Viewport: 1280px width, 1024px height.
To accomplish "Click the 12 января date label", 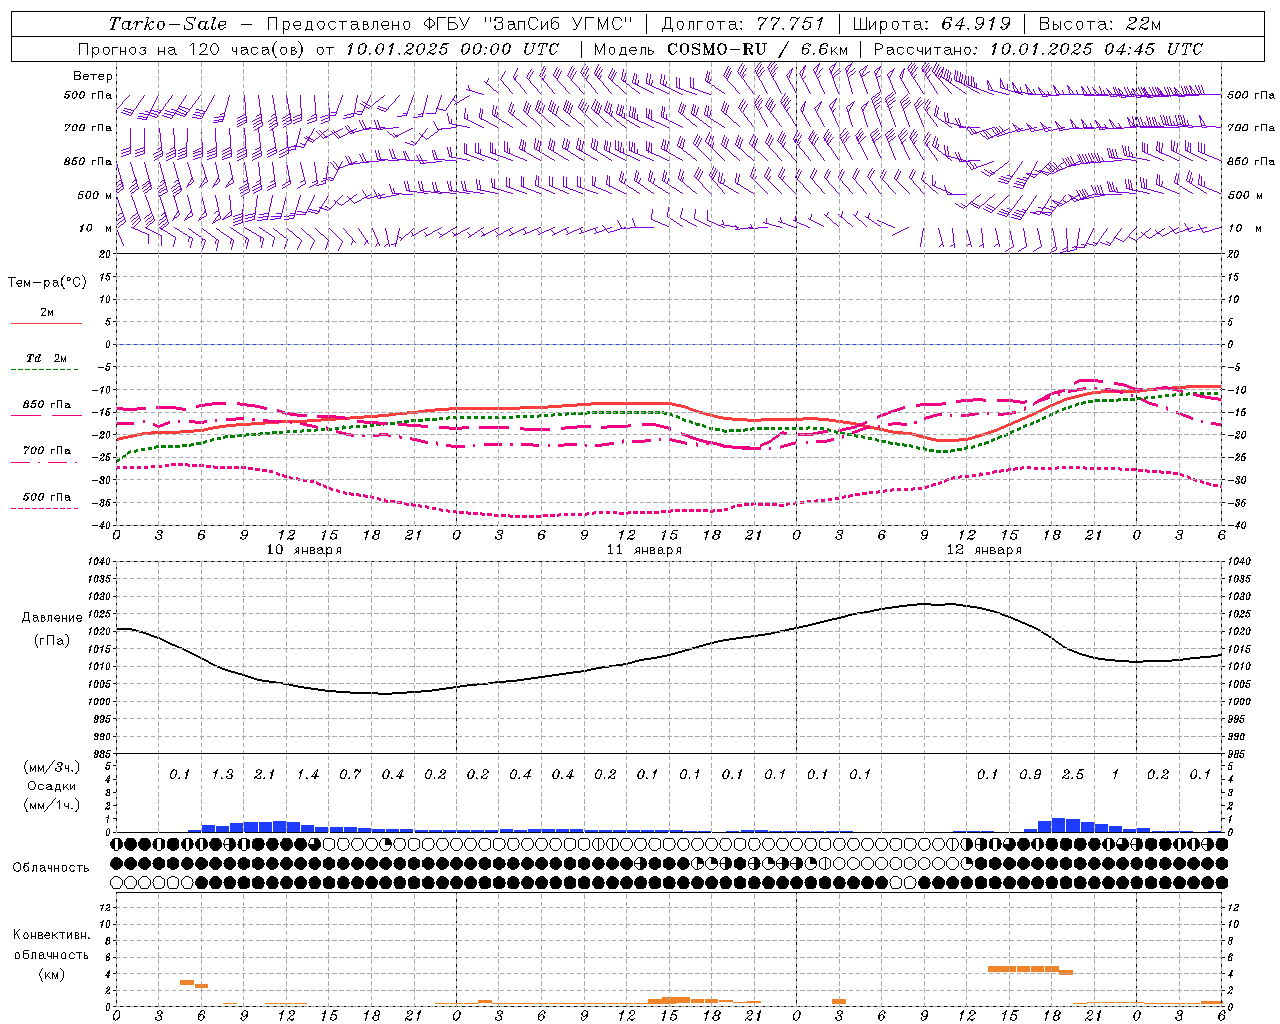I will (984, 550).
